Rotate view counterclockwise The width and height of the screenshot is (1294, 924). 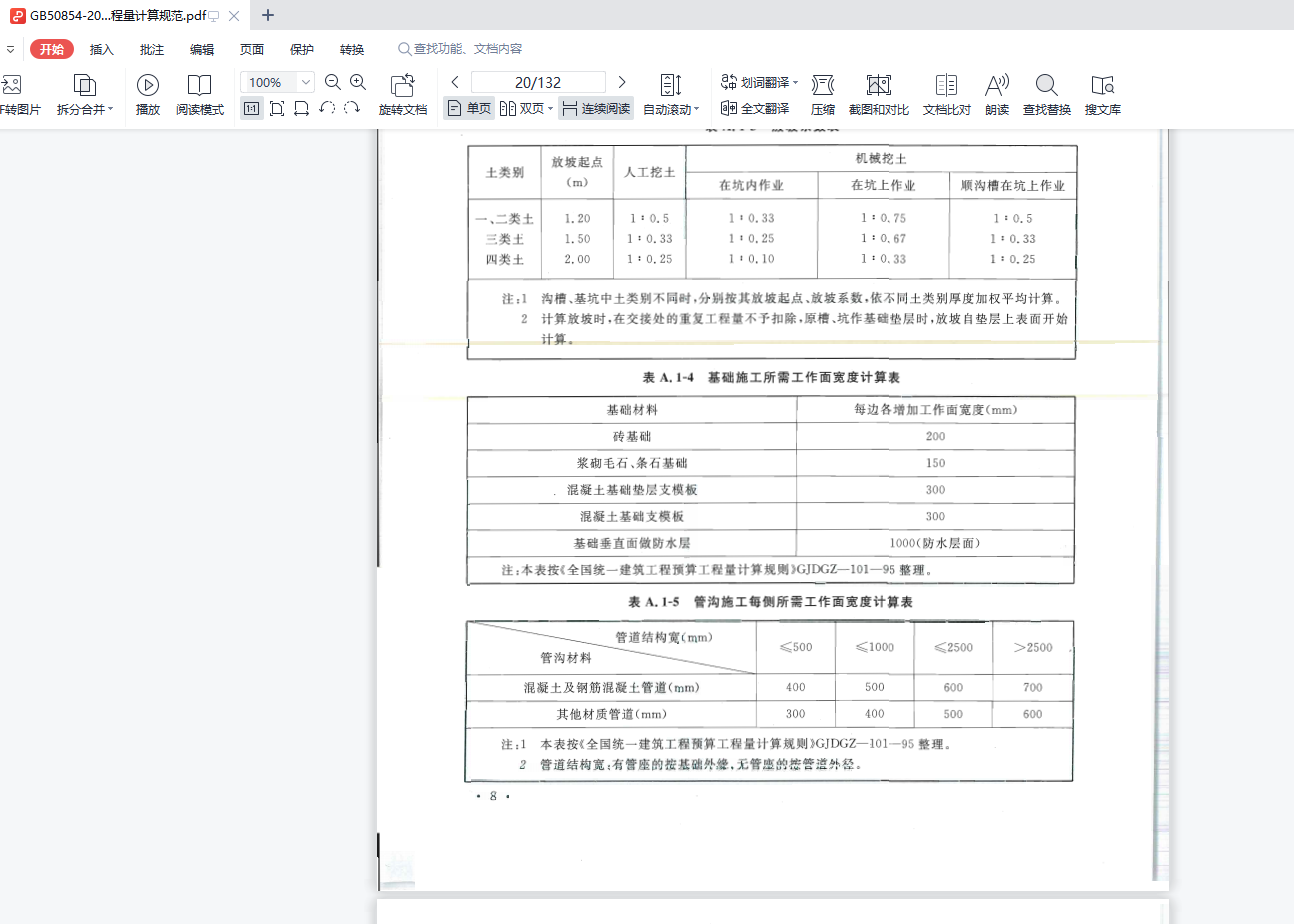(x=327, y=108)
